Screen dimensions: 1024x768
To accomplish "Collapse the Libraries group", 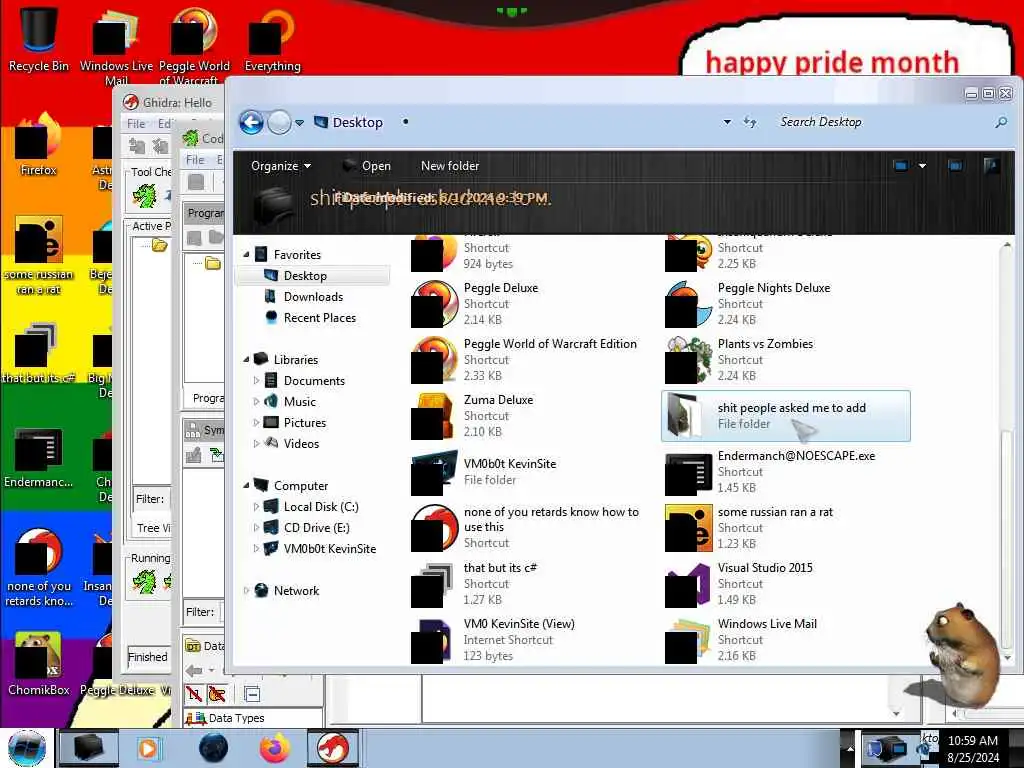I will pos(246,360).
